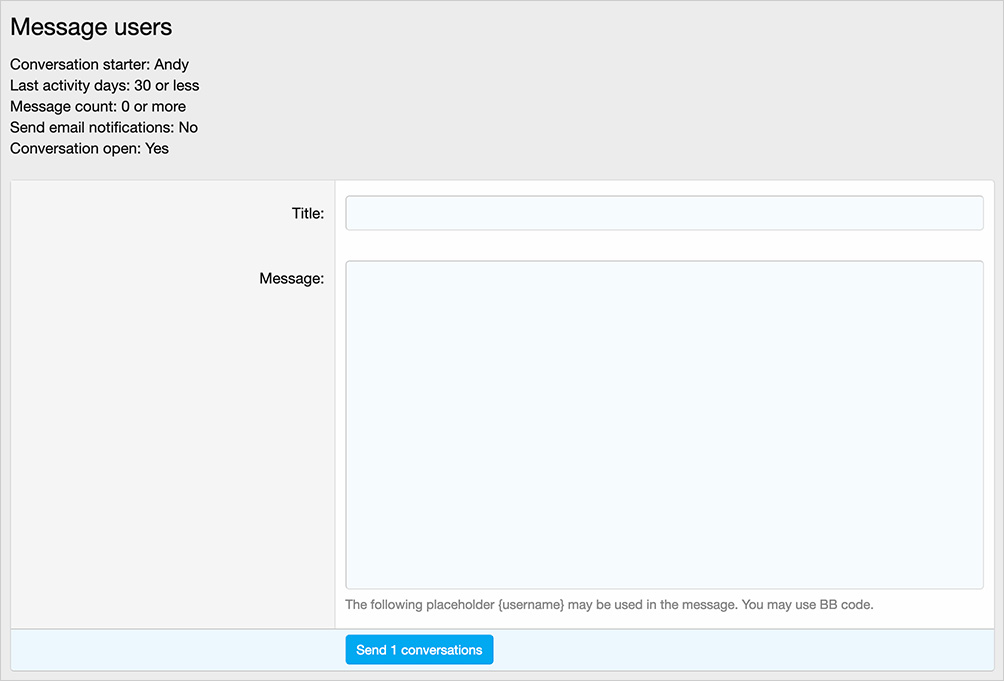Viewport: 1004px width, 681px height.
Task: Click the 'No' value of email notifications
Action: pos(188,128)
